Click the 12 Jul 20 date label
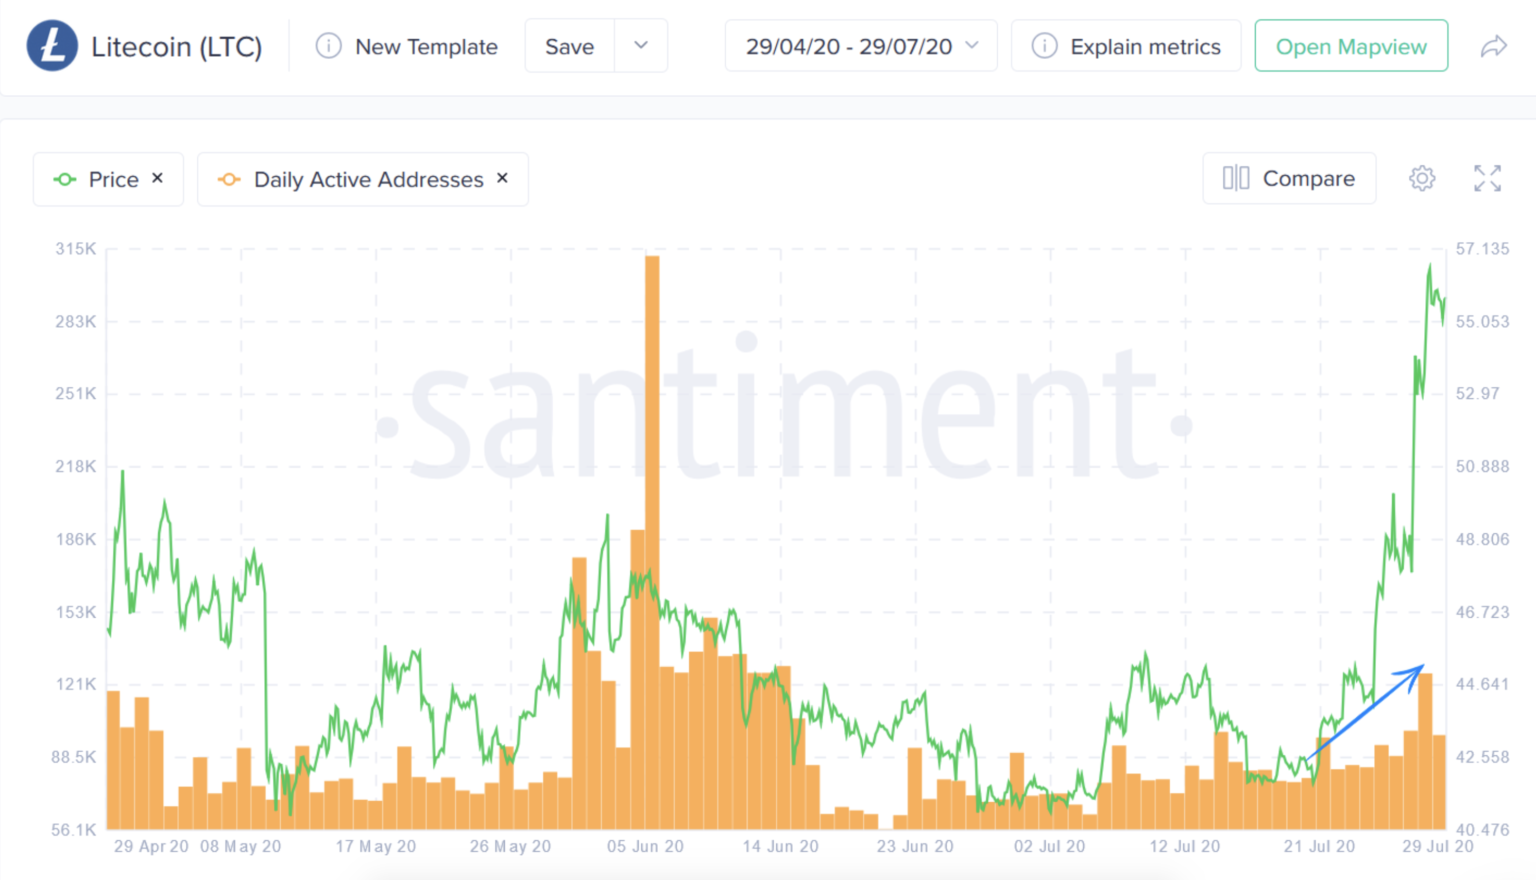 click(1184, 846)
